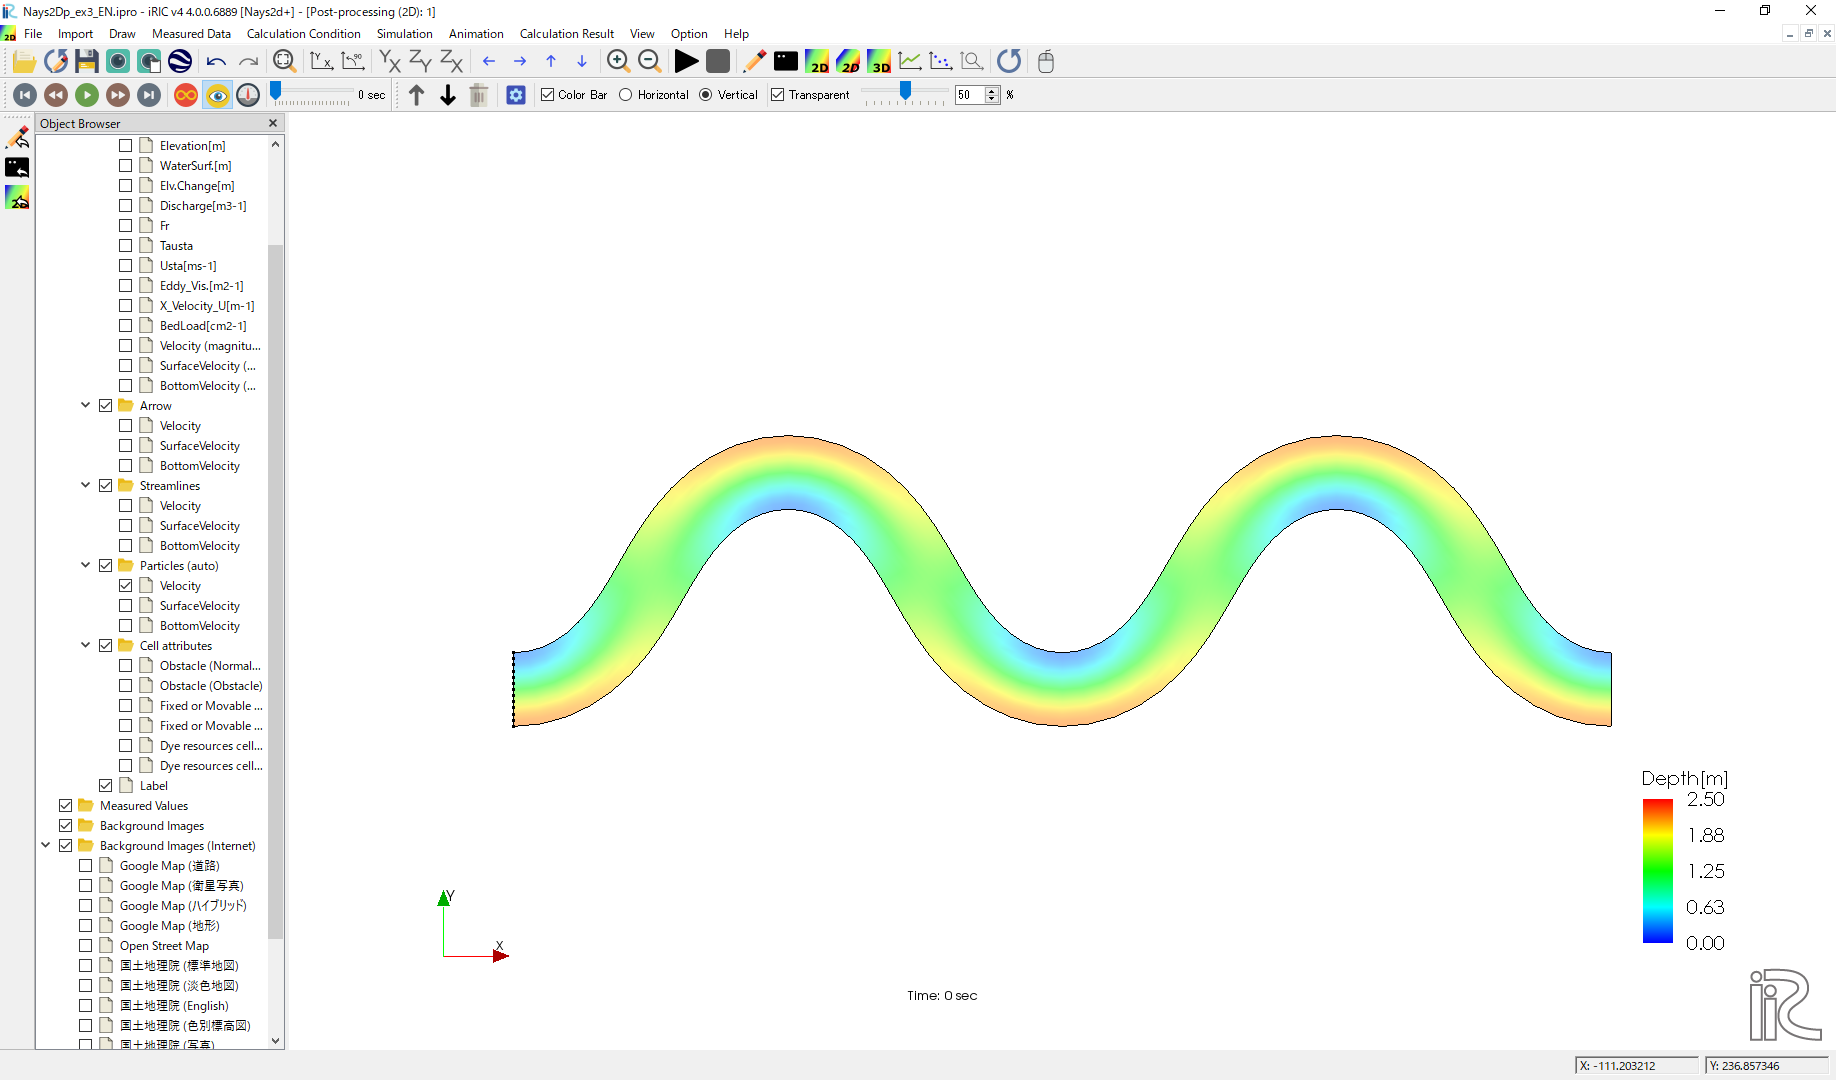The height and width of the screenshot is (1080, 1836).
Task: Click the black move item down arrow
Action: pyautogui.click(x=448, y=95)
